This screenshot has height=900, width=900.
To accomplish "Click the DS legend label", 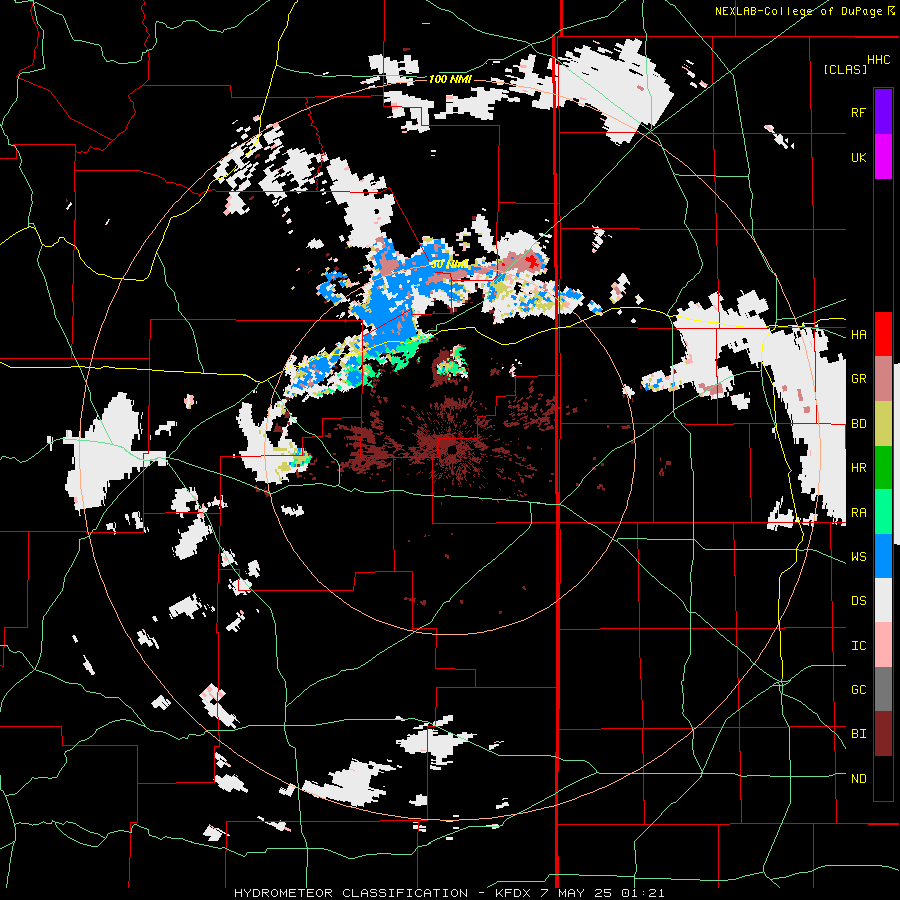I will (x=858, y=601).
